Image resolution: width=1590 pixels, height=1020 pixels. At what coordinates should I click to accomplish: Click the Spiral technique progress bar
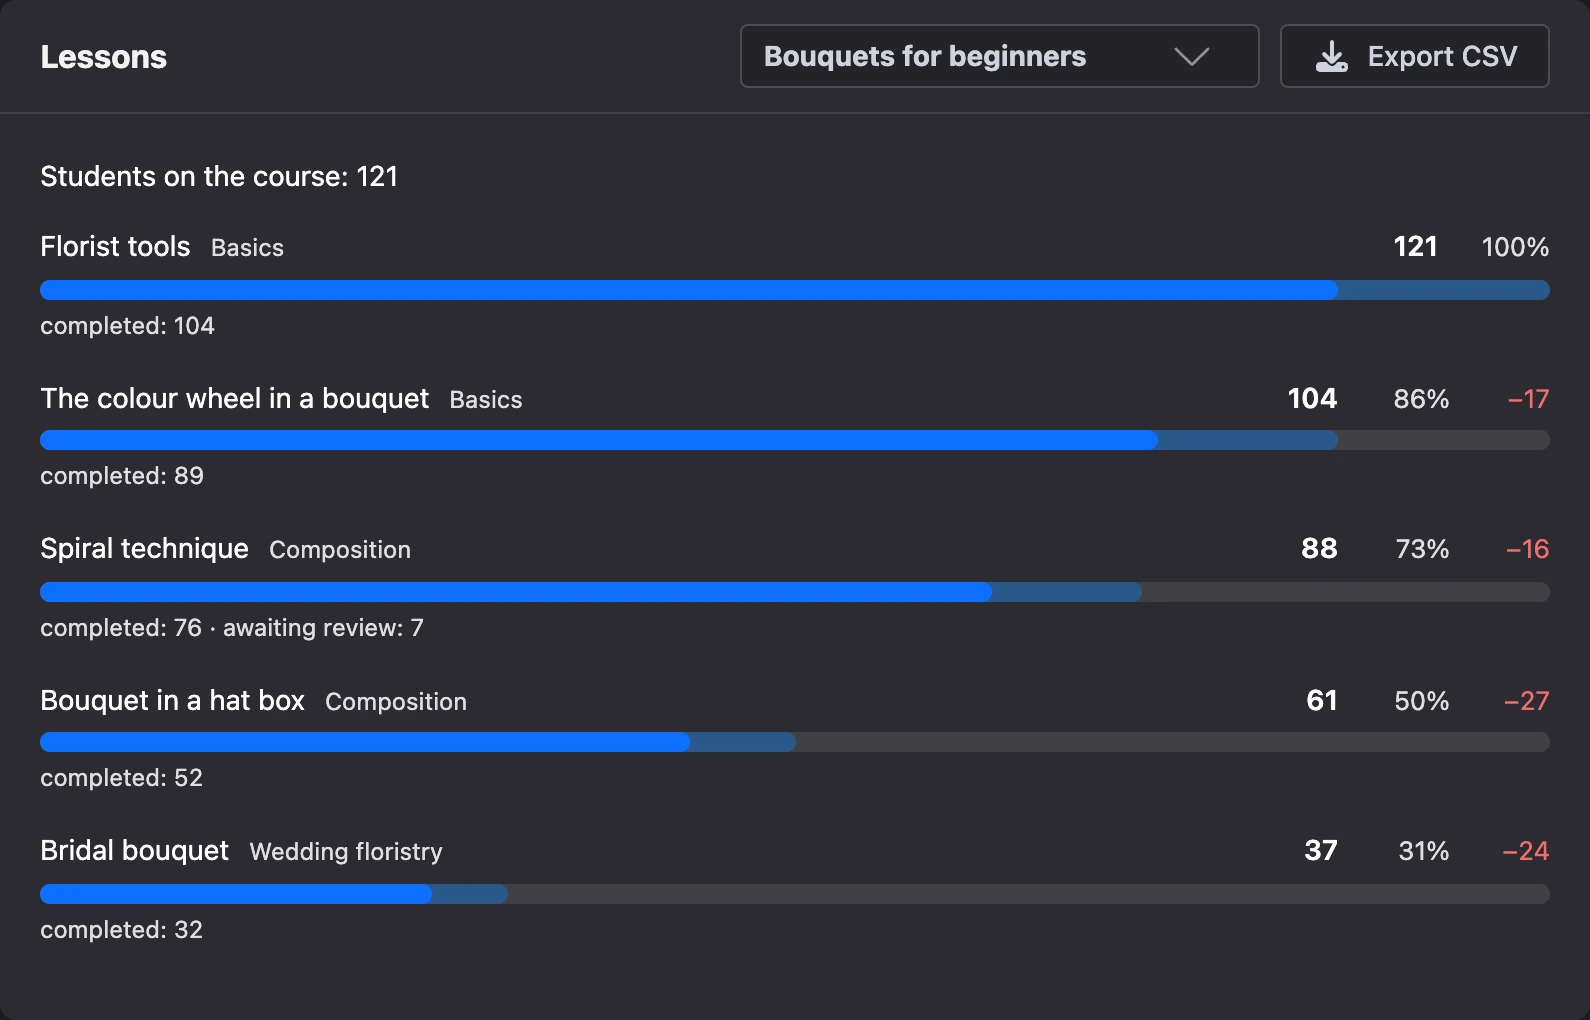pos(794,592)
